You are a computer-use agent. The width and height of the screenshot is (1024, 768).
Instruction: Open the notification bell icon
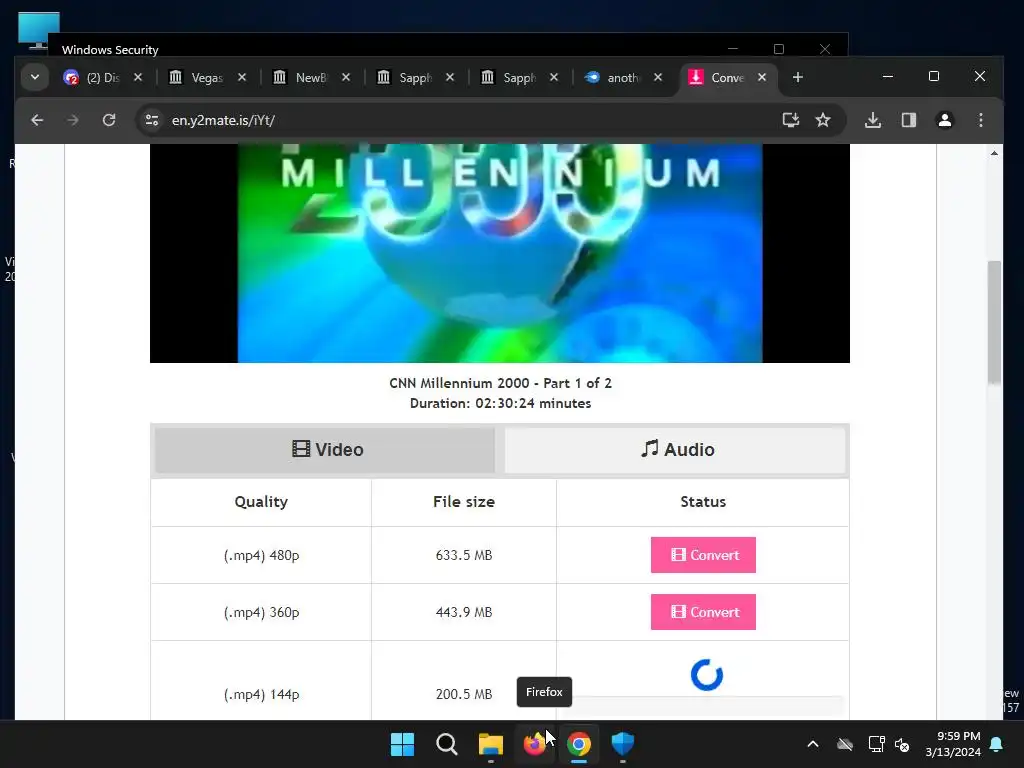click(x=997, y=744)
